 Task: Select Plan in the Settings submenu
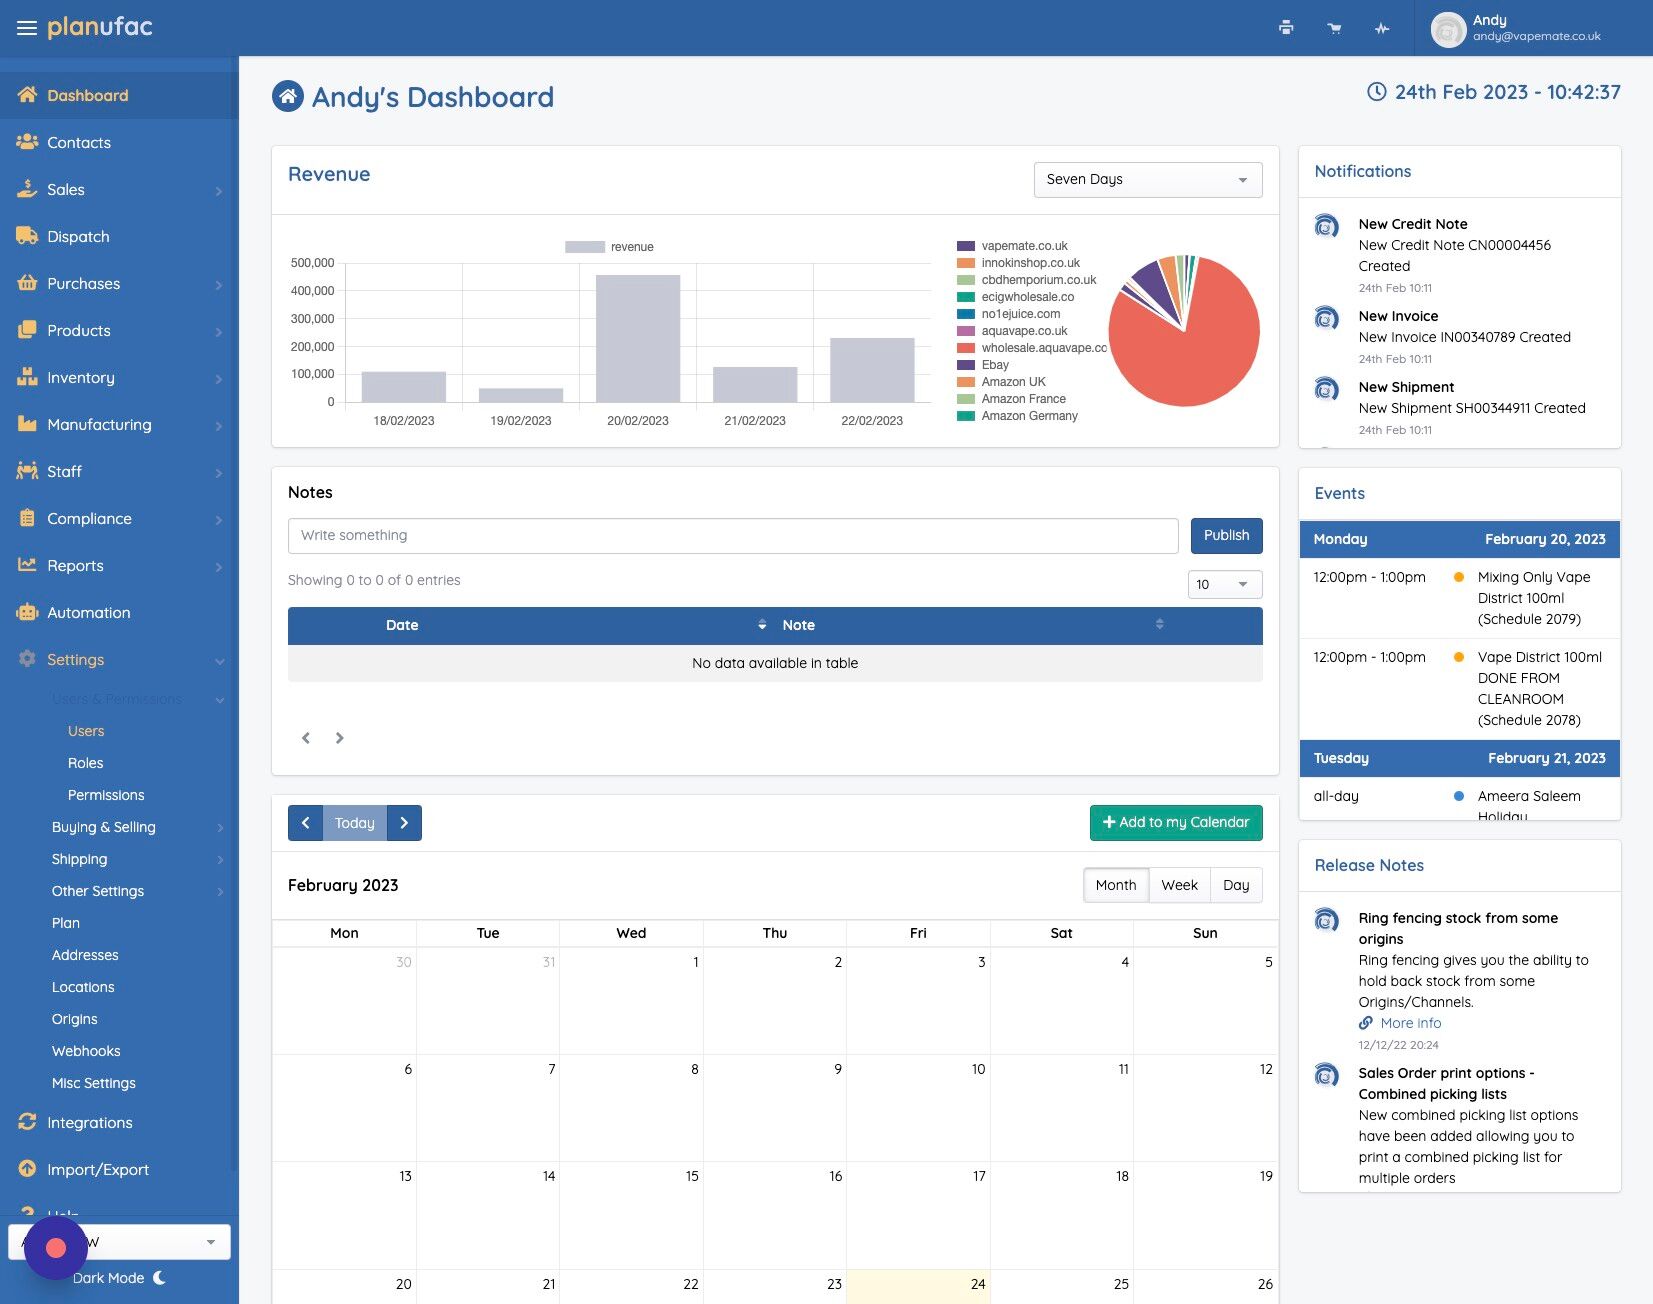66,923
